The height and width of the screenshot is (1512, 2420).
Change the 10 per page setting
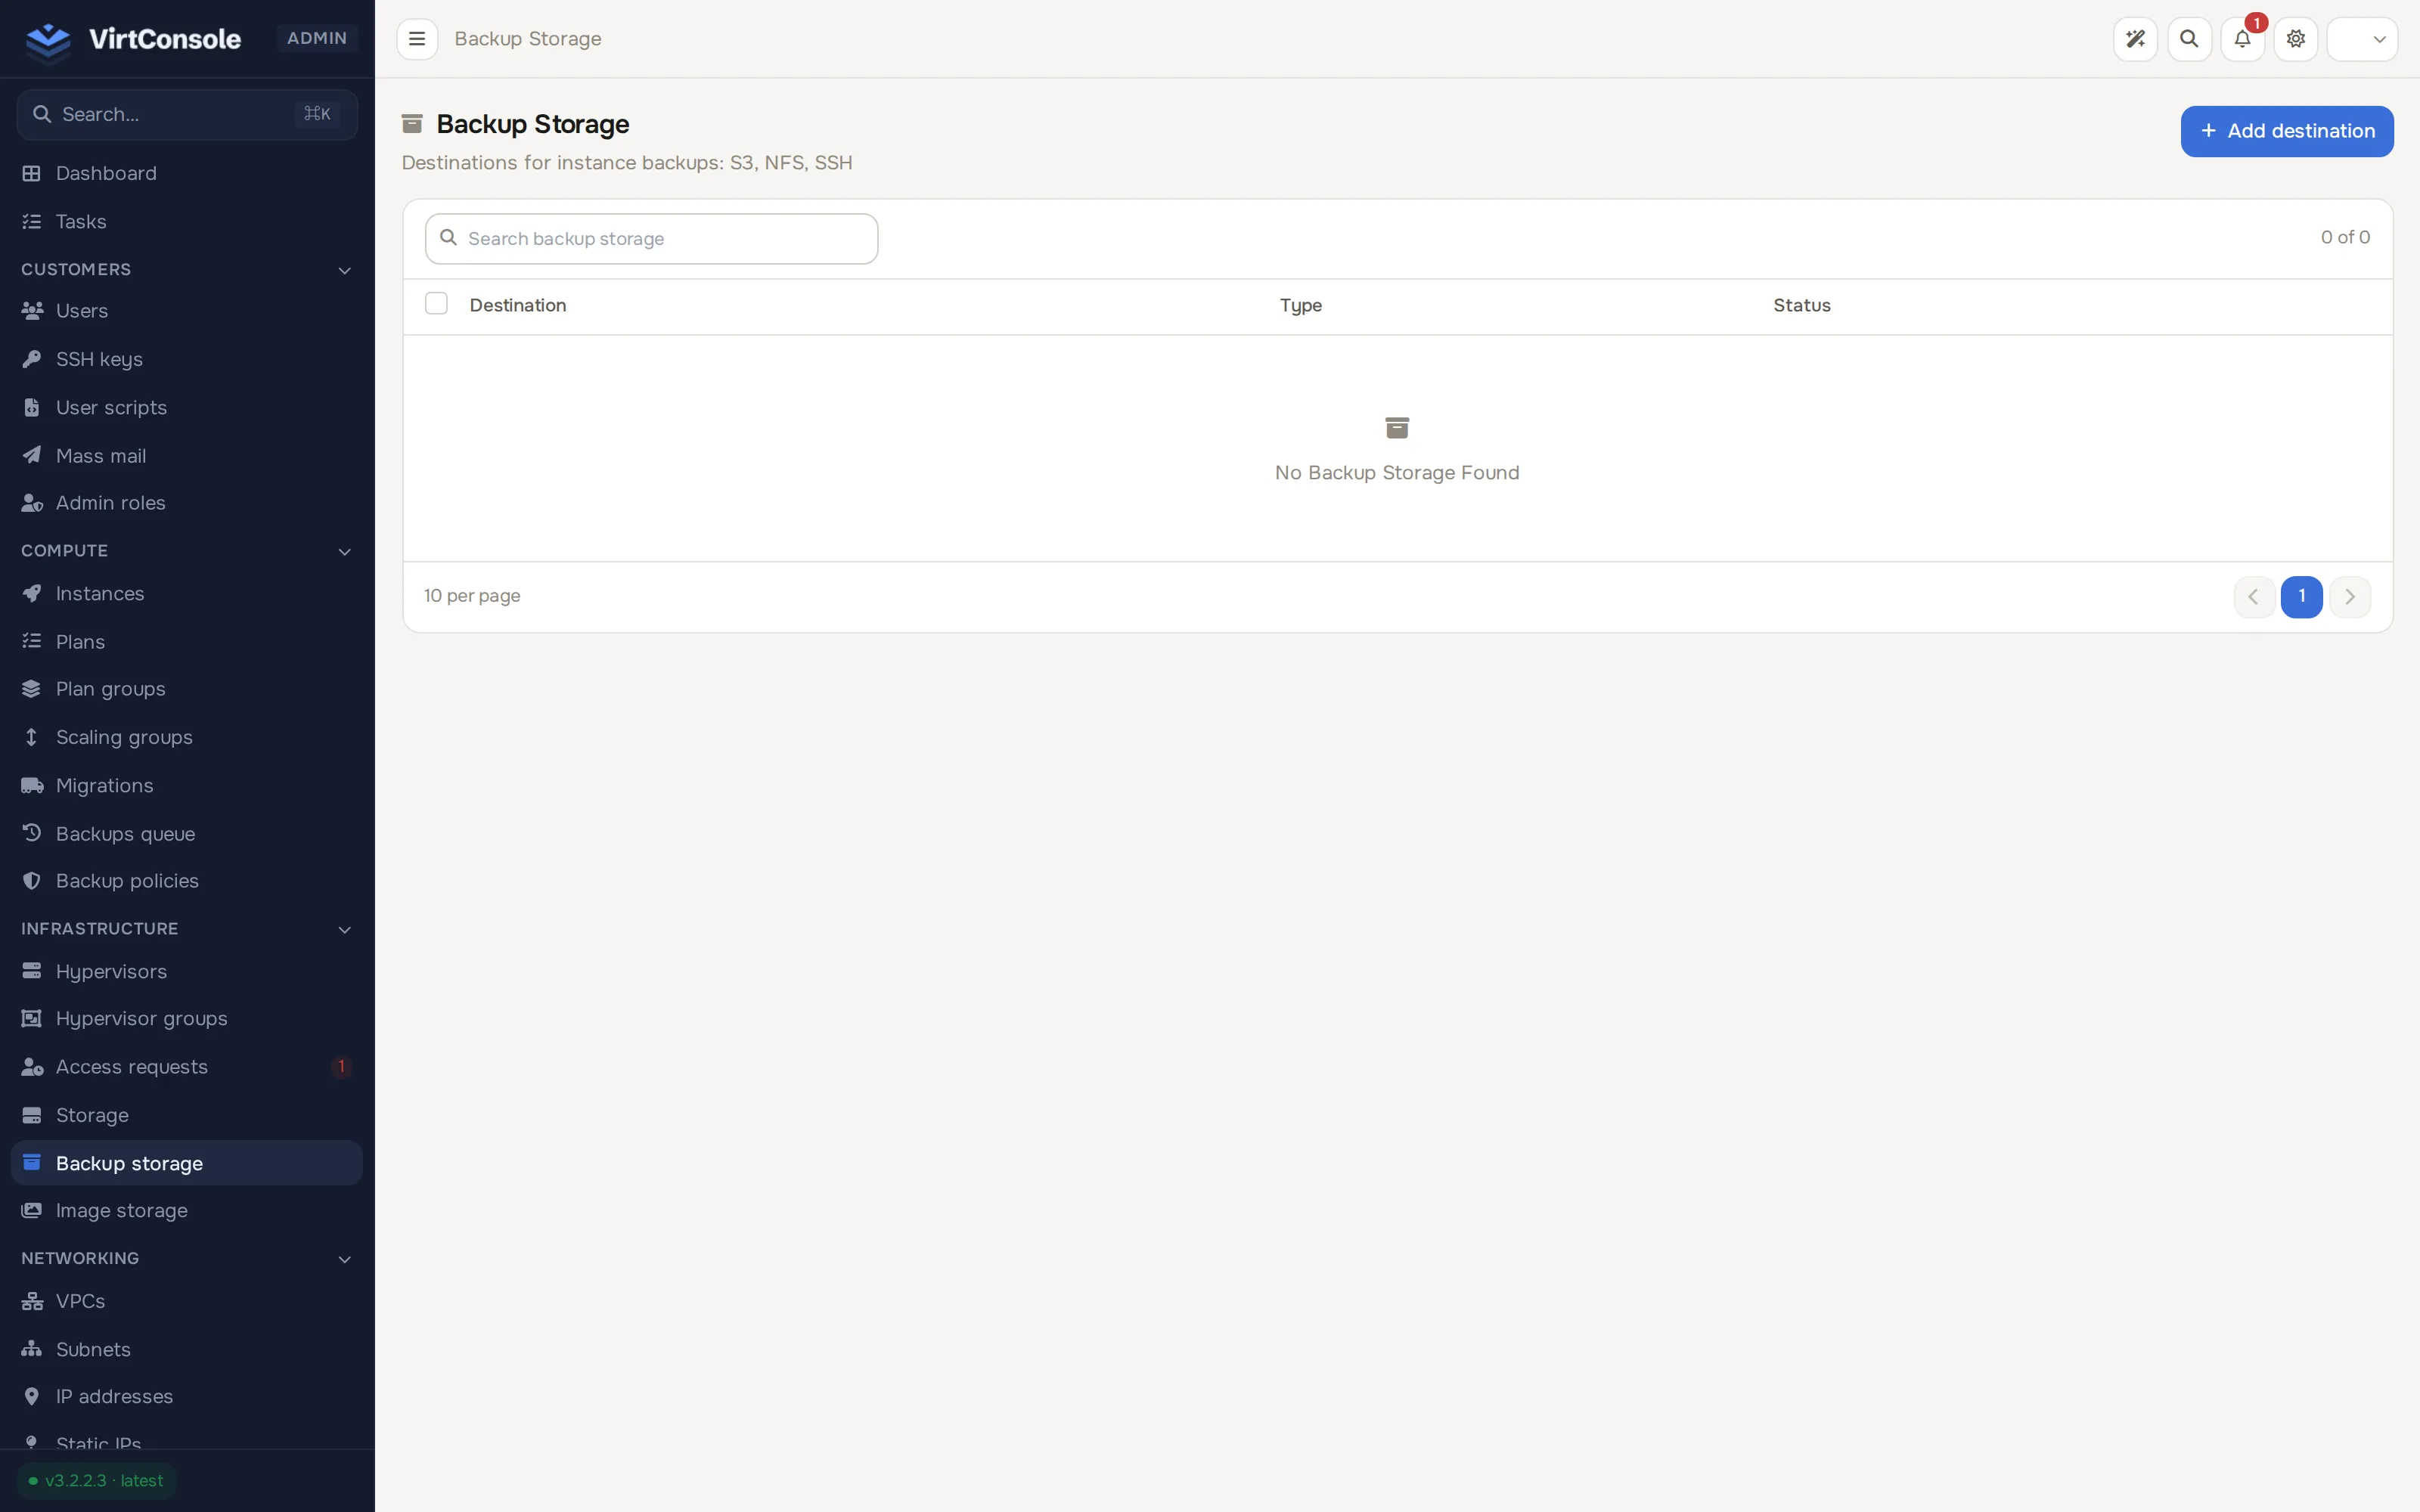pyautogui.click(x=472, y=596)
